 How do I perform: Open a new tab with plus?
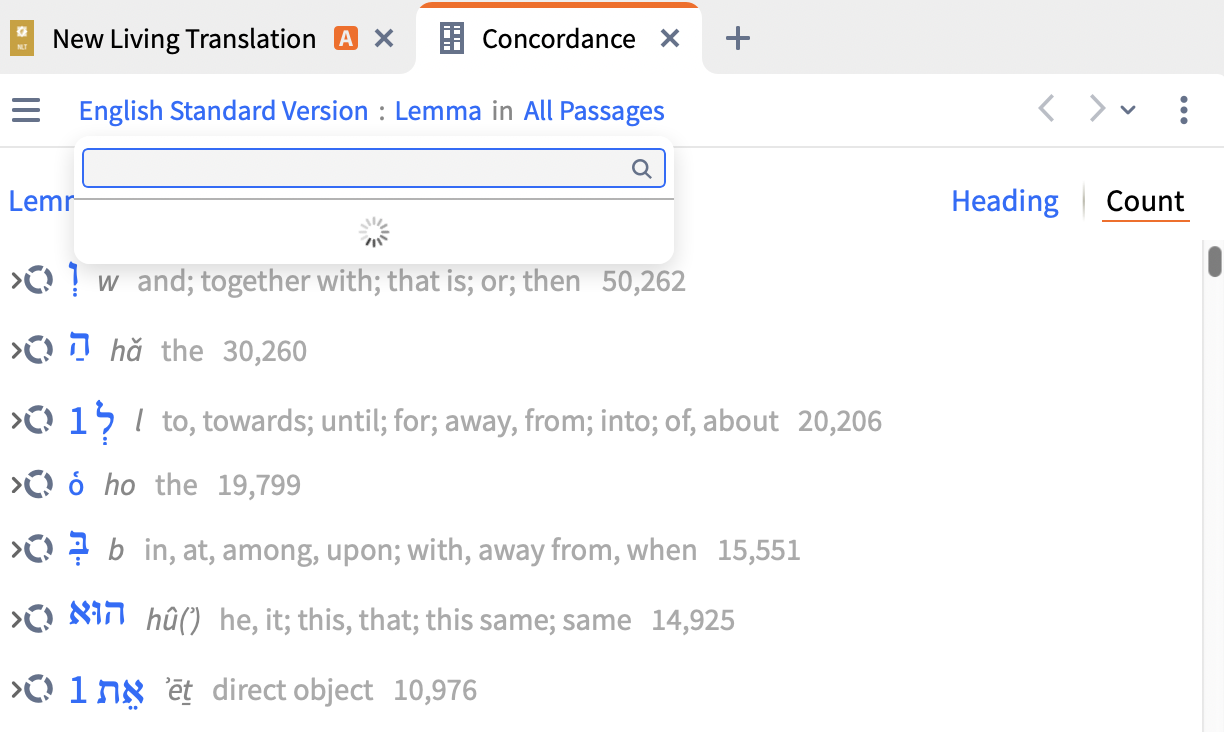[x=737, y=39]
